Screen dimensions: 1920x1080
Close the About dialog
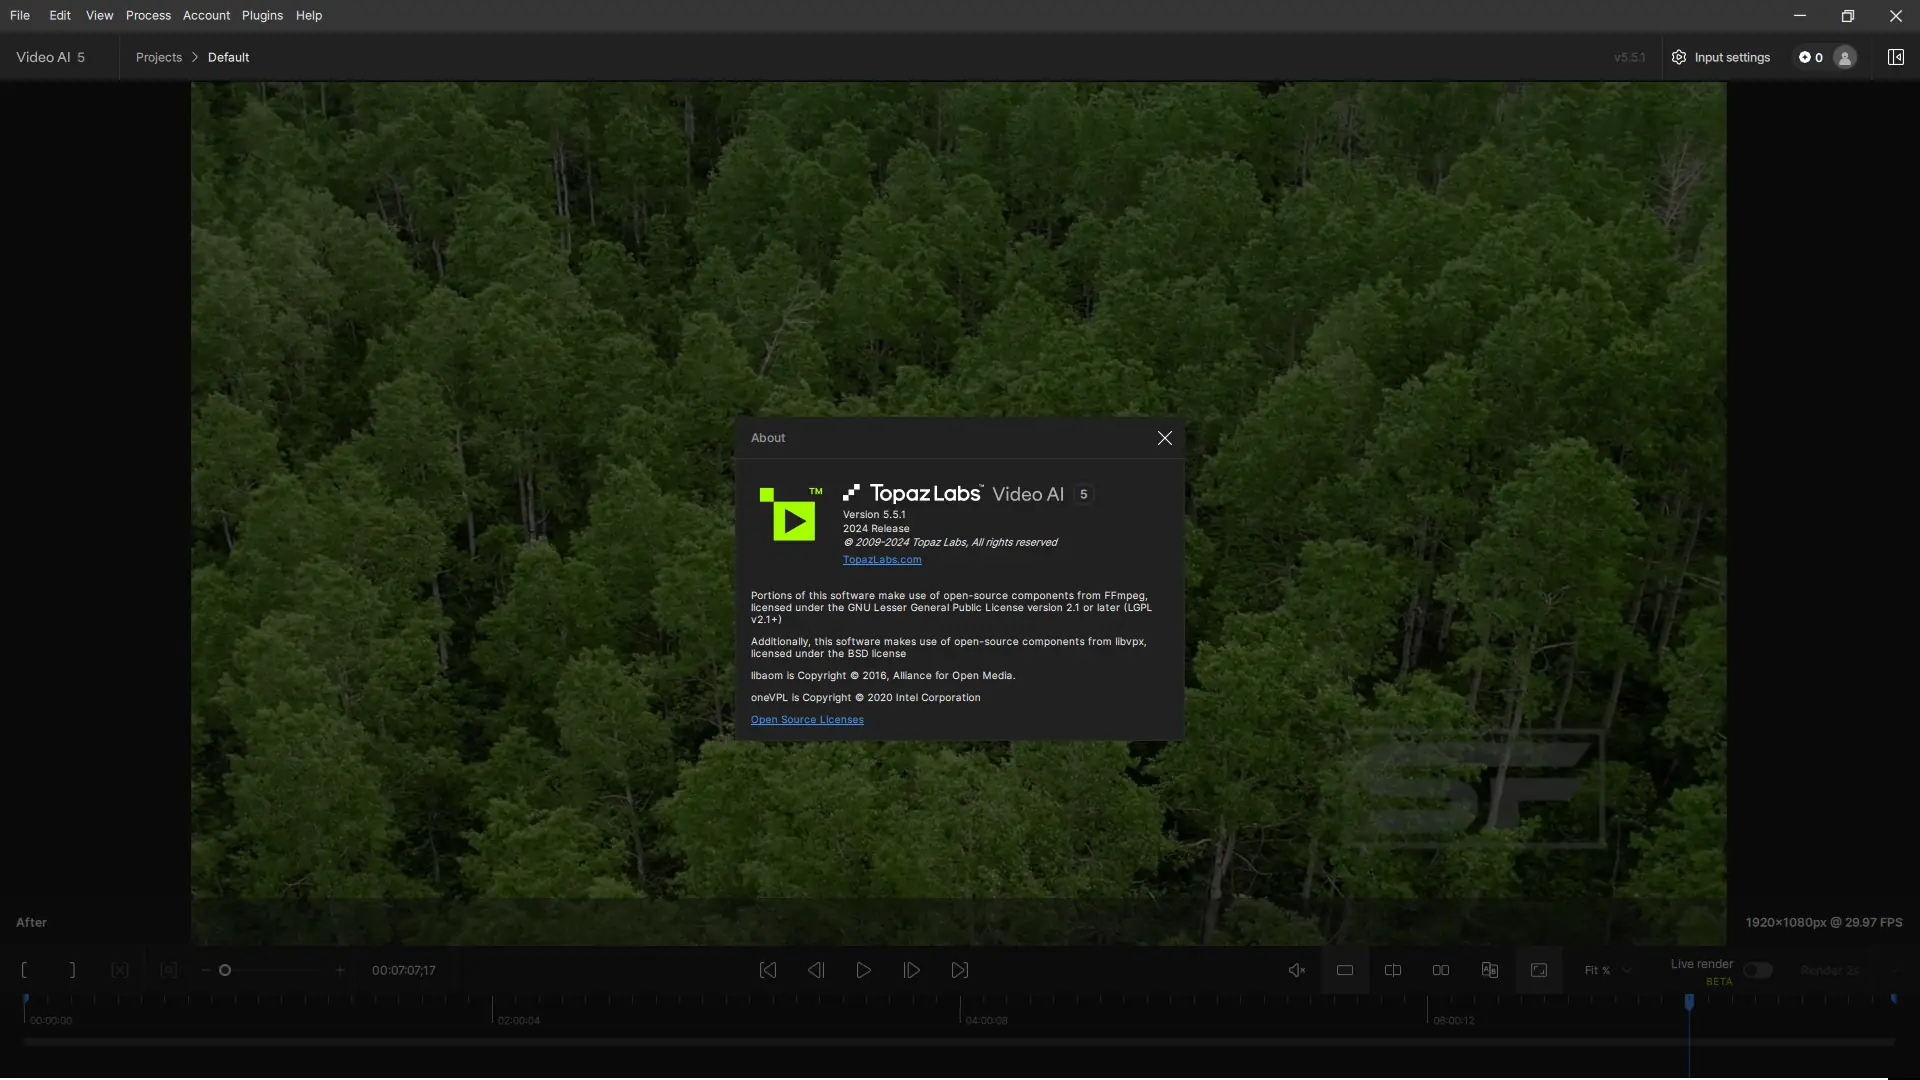tap(1164, 438)
